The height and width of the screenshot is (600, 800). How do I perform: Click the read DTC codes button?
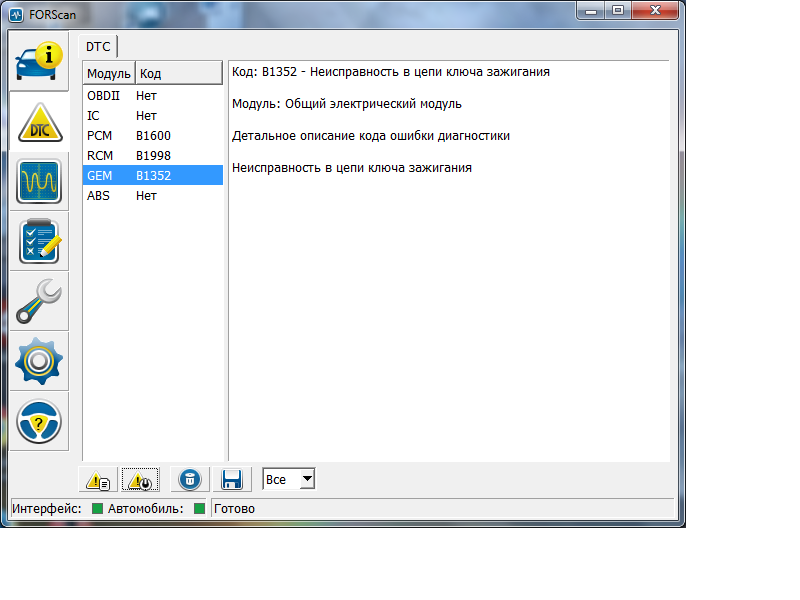click(x=99, y=480)
